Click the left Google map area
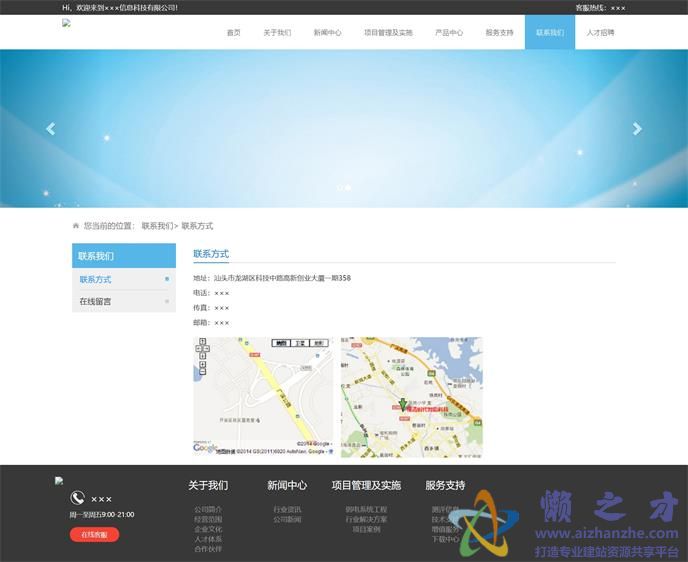The width and height of the screenshot is (688, 562). click(x=263, y=396)
